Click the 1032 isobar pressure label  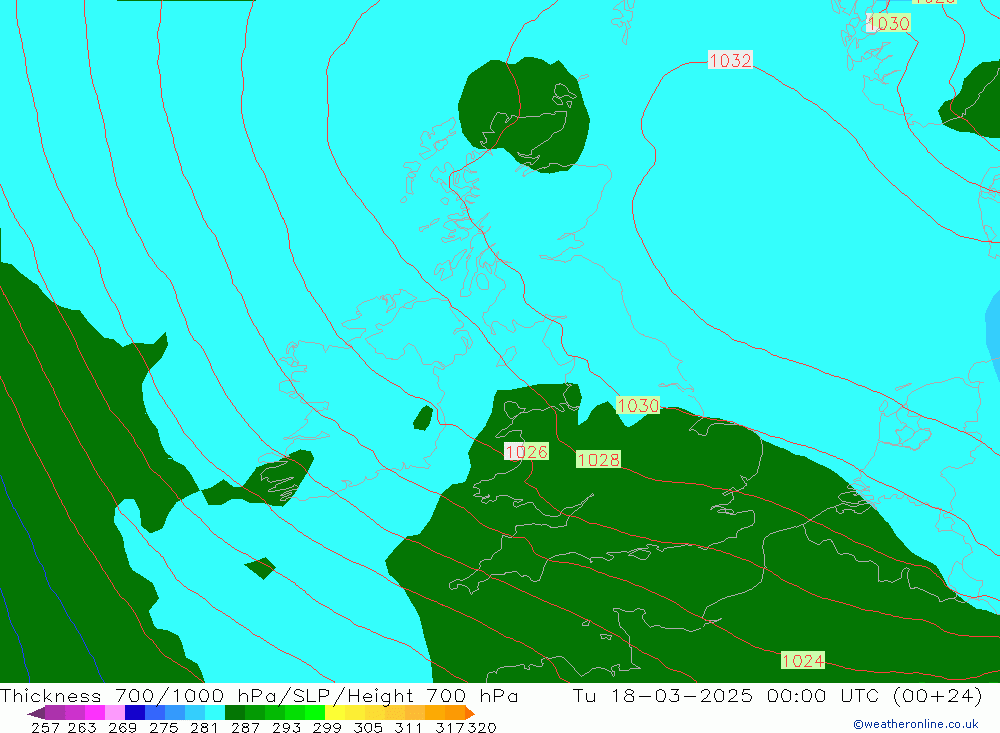point(730,60)
